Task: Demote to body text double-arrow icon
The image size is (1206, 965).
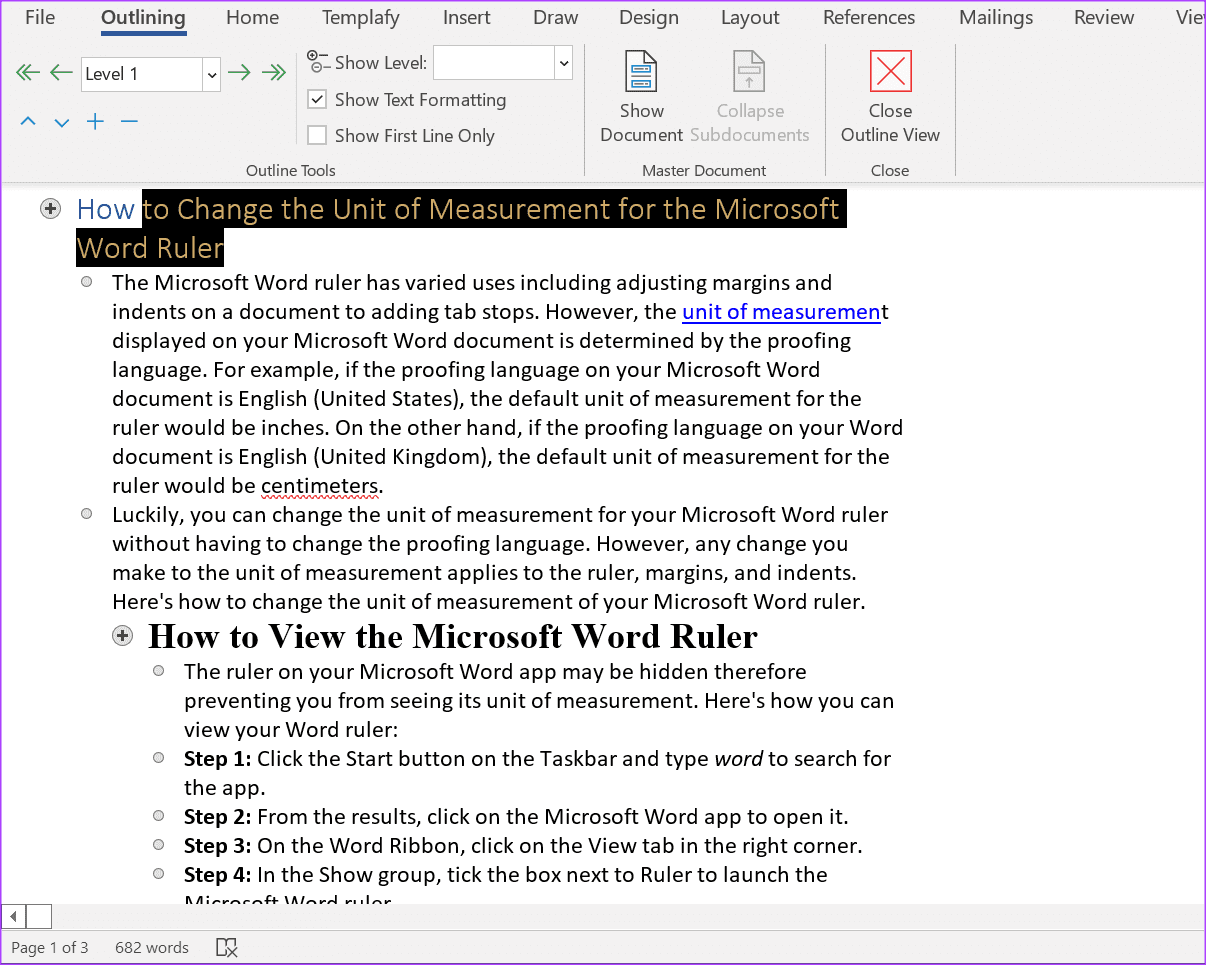Action: point(273,72)
